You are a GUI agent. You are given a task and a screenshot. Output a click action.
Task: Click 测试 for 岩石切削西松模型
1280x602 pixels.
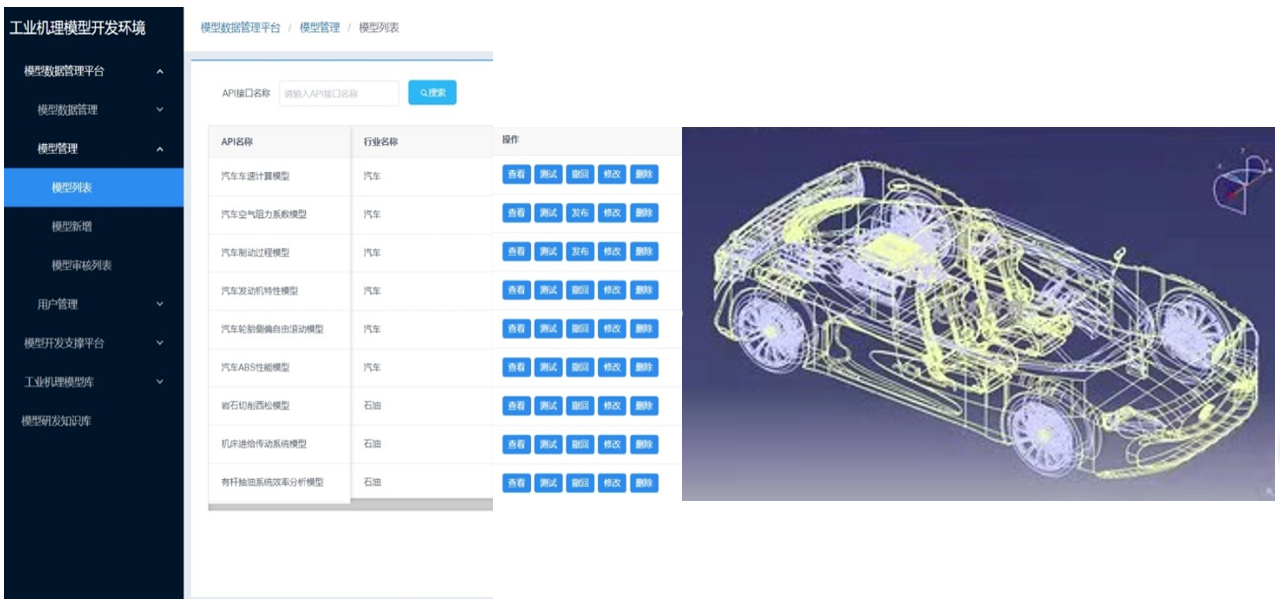548,406
